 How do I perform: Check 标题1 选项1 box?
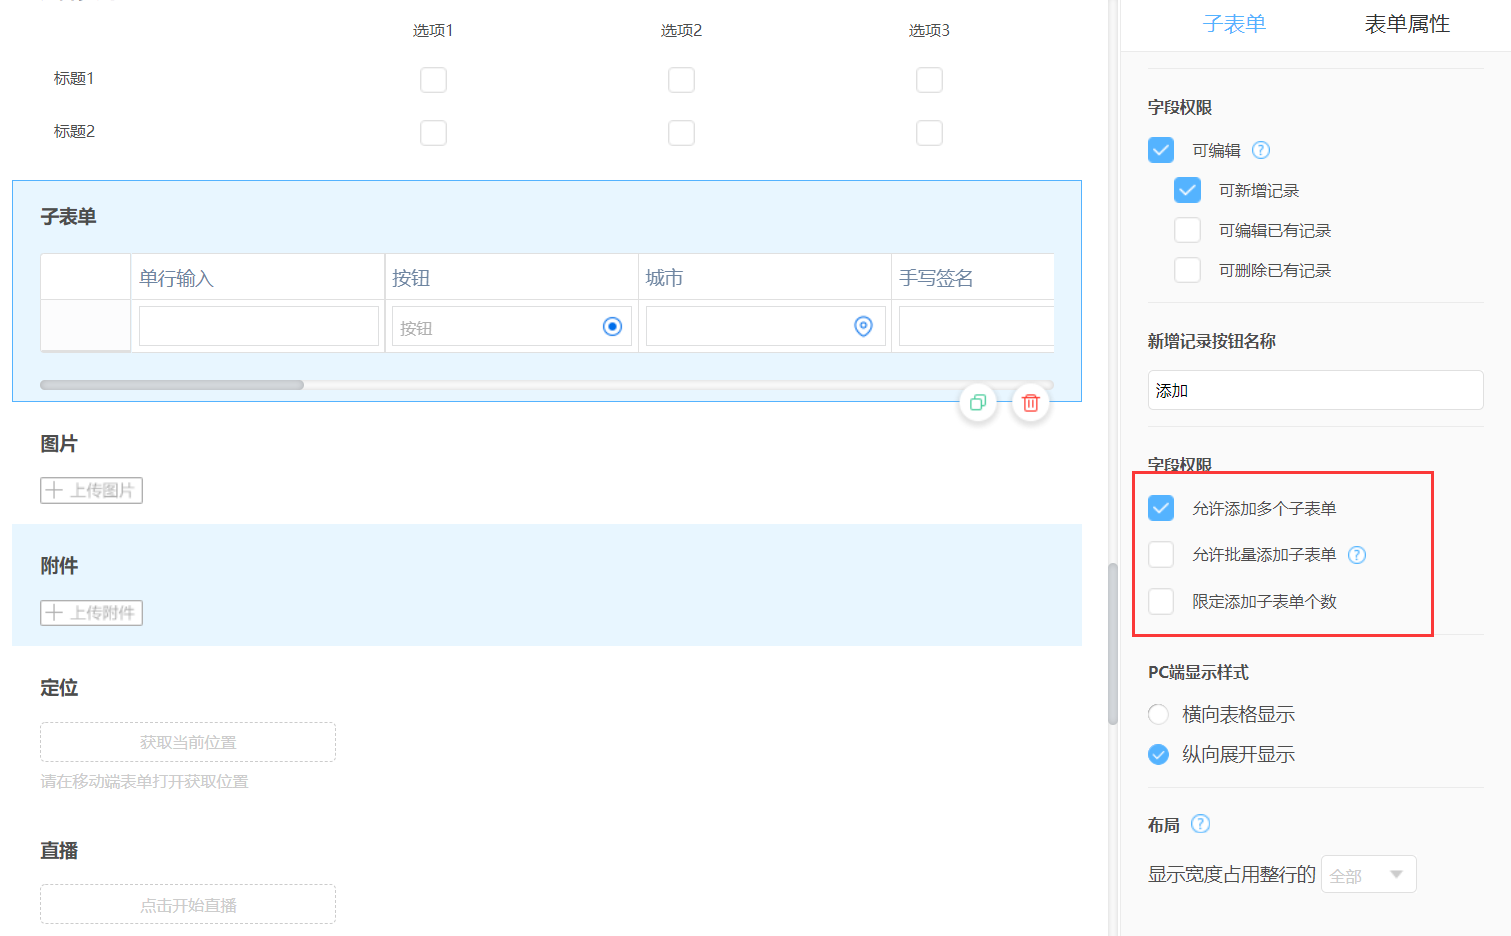point(433,80)
